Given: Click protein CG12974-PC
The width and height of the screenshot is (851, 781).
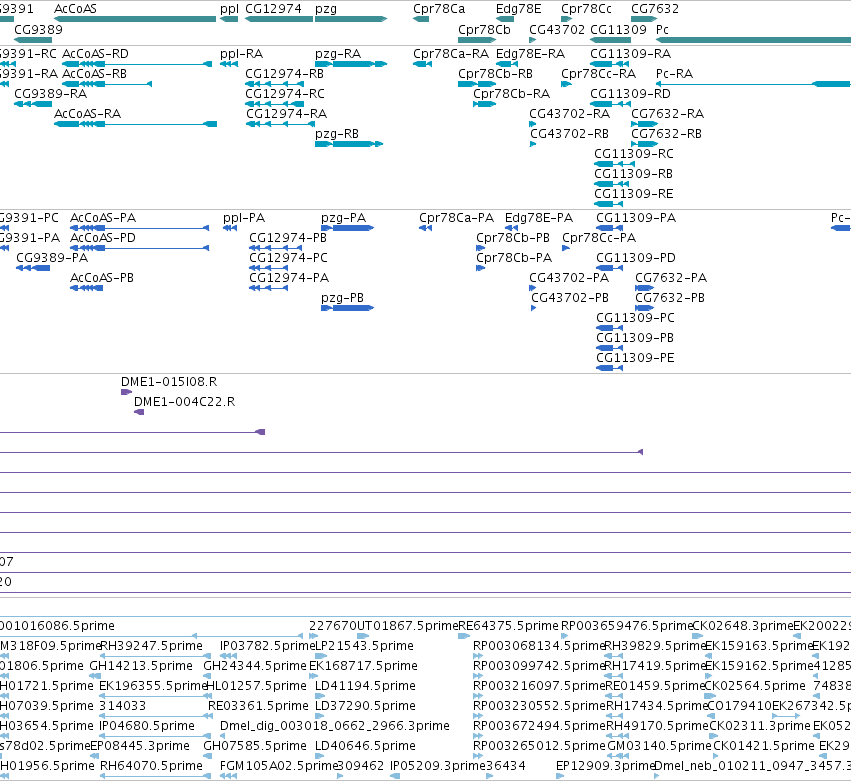Looking at the screenshot, I should [x=289, y=258].
